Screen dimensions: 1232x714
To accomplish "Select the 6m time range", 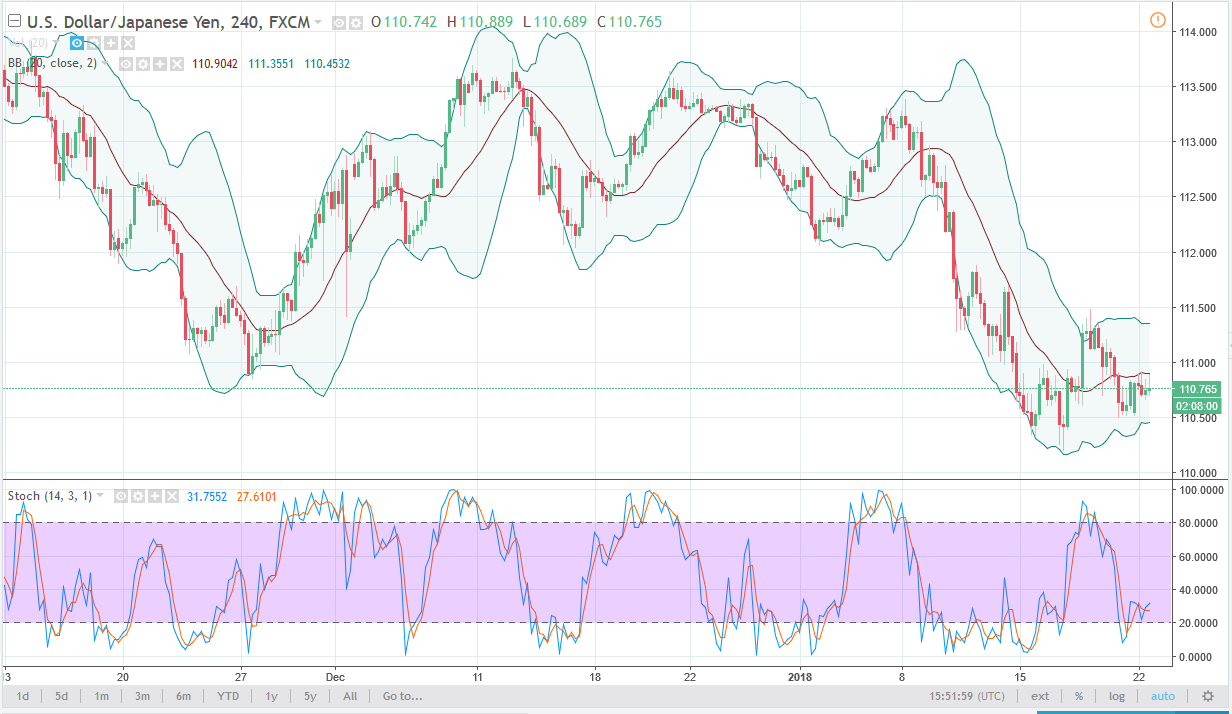I will click(x=183, y=696).
